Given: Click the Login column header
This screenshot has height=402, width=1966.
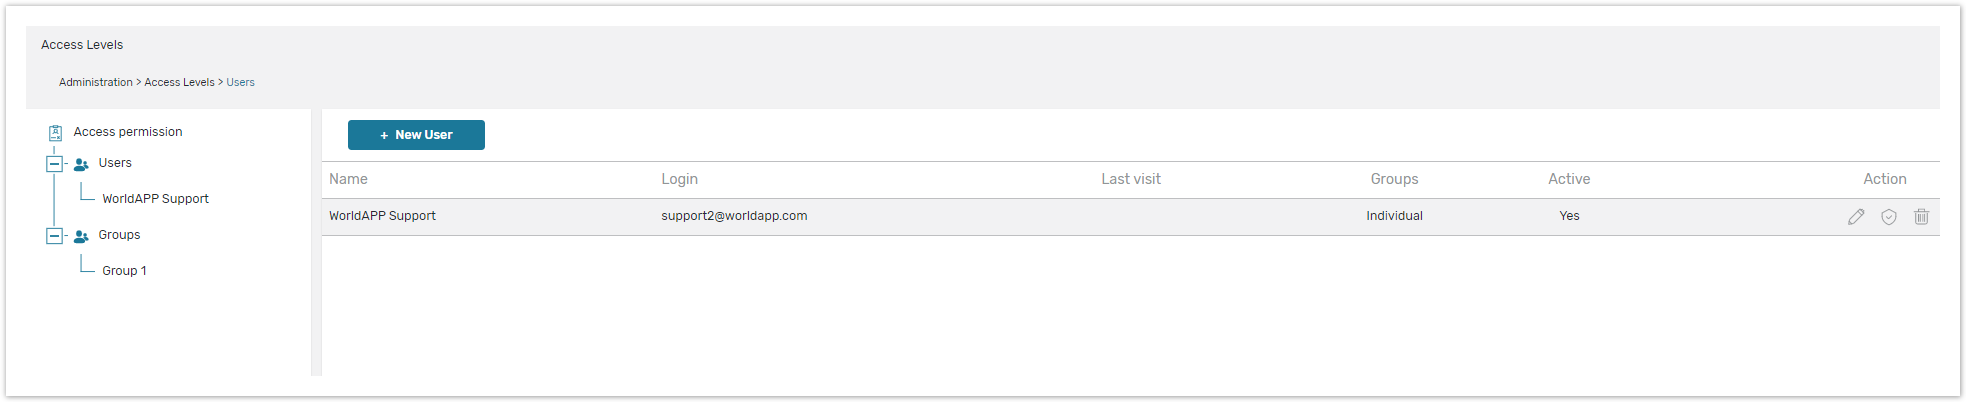Looking at the screenshot, I should click(x=679, y=179).
